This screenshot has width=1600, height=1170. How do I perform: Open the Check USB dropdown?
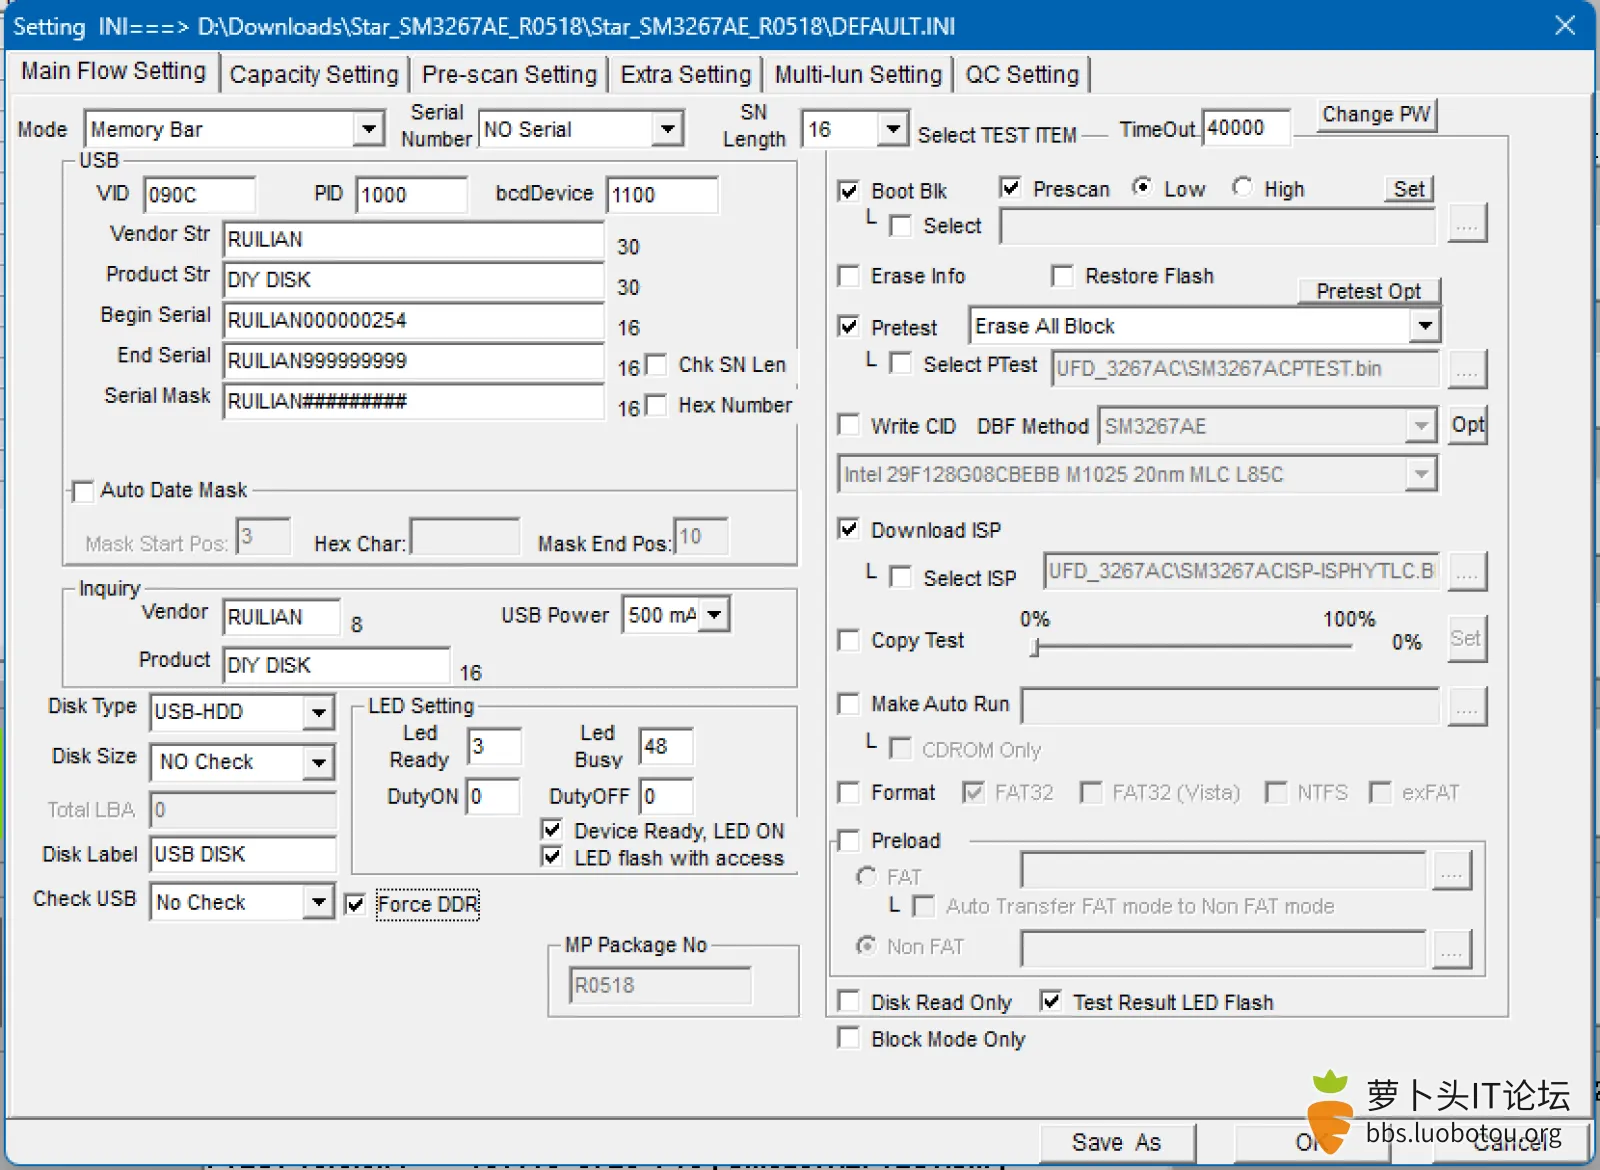coord(318,902)
